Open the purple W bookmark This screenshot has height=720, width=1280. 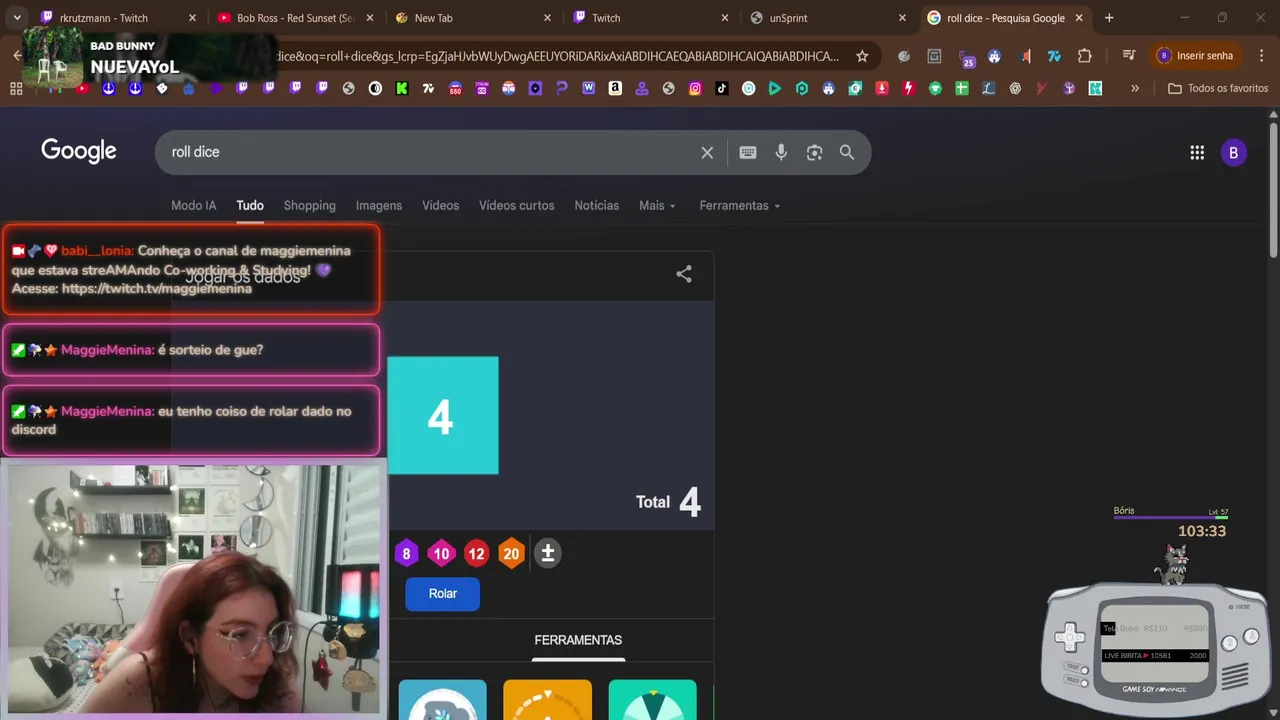pos(588,88)
